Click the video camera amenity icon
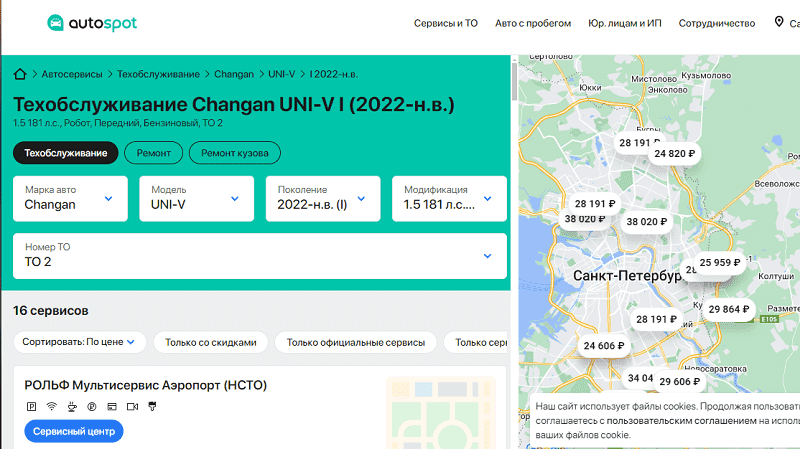Screen dimensions: 800x449 click(x=132, y=407)
